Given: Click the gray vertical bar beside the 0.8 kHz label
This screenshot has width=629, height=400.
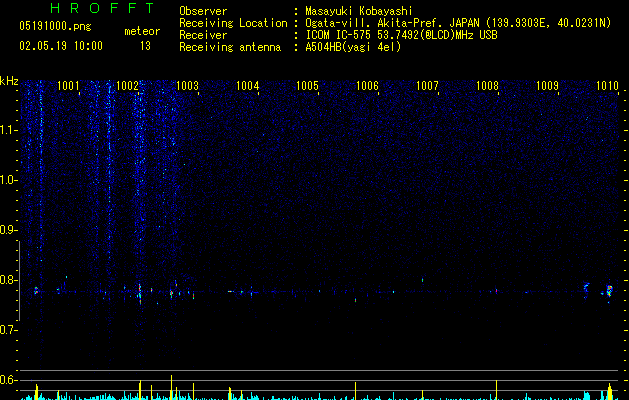Looking at the screenshot, I should click(x=19, y=280).
